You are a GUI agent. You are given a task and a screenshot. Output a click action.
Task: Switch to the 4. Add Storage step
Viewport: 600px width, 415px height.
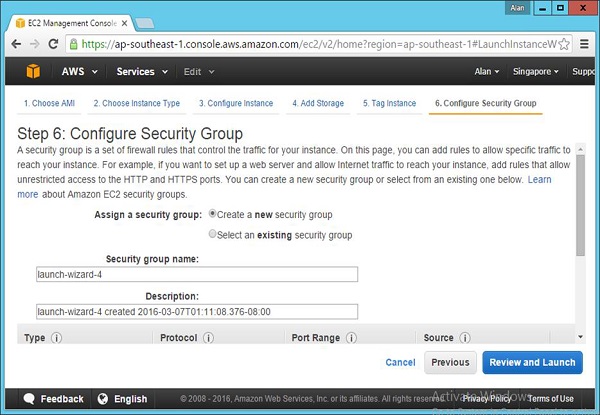pos(320,103)
